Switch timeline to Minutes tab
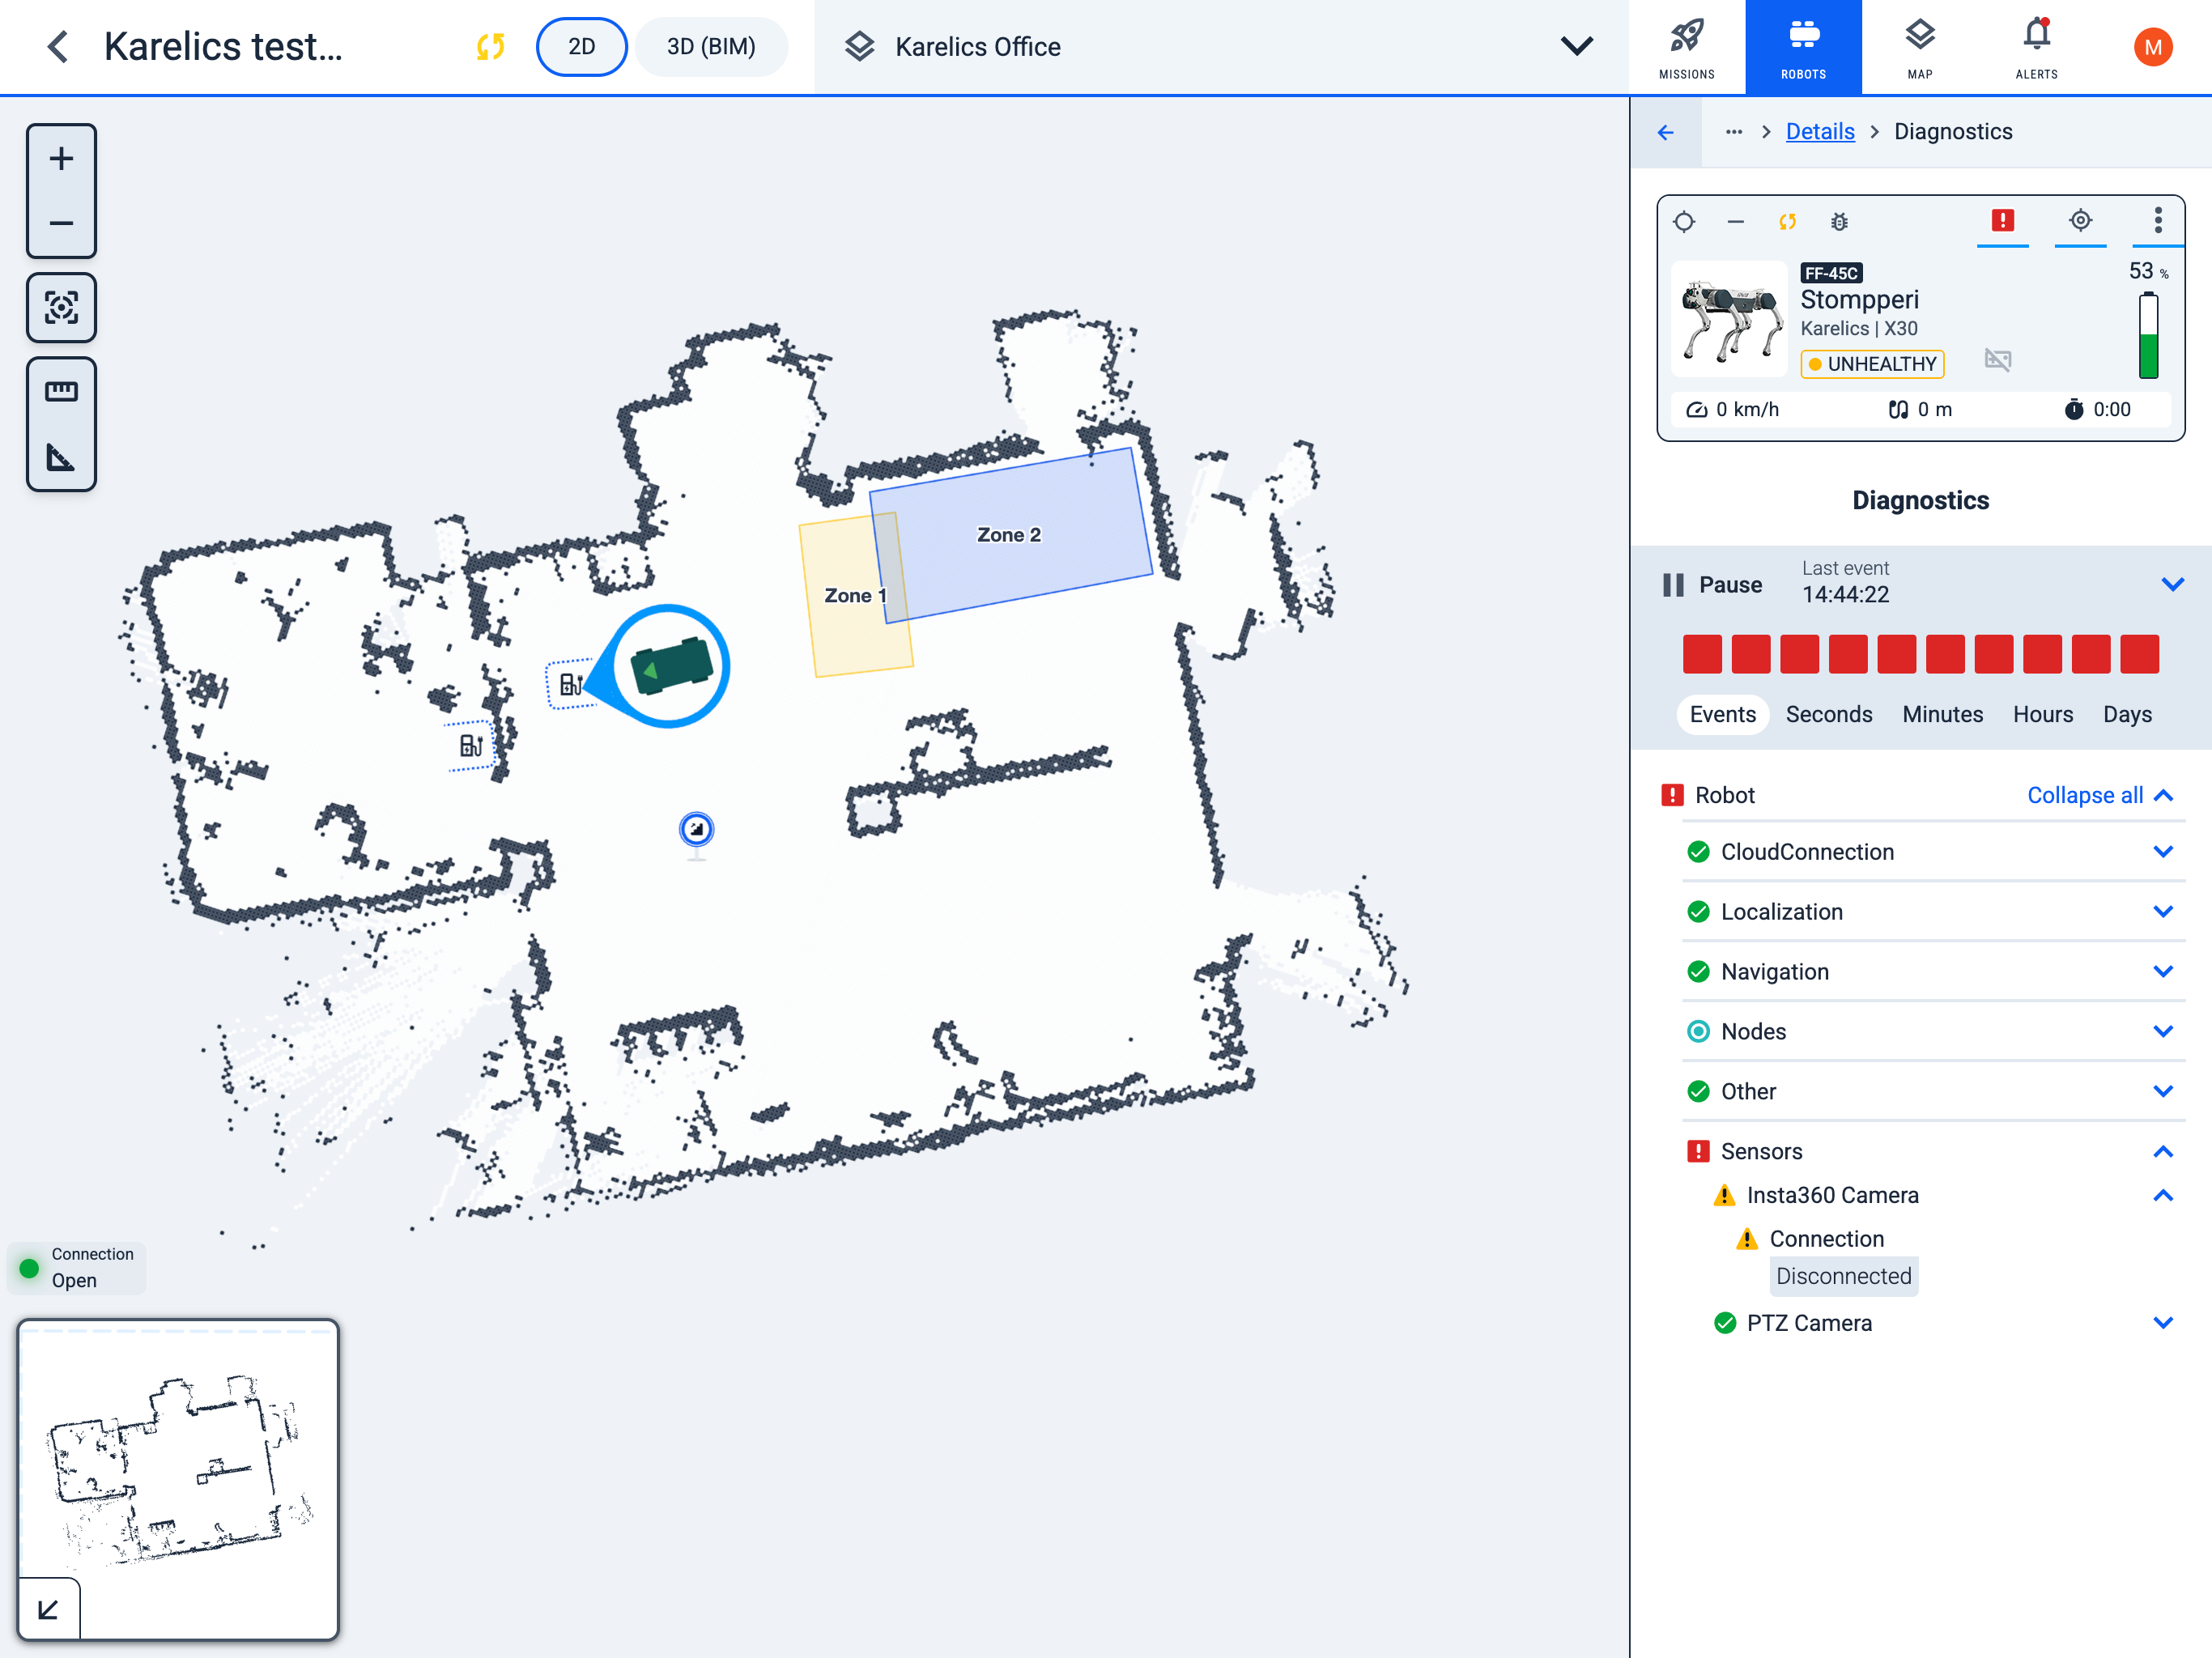Viewport: 2212px width, 1658px height. (1942, 714)
